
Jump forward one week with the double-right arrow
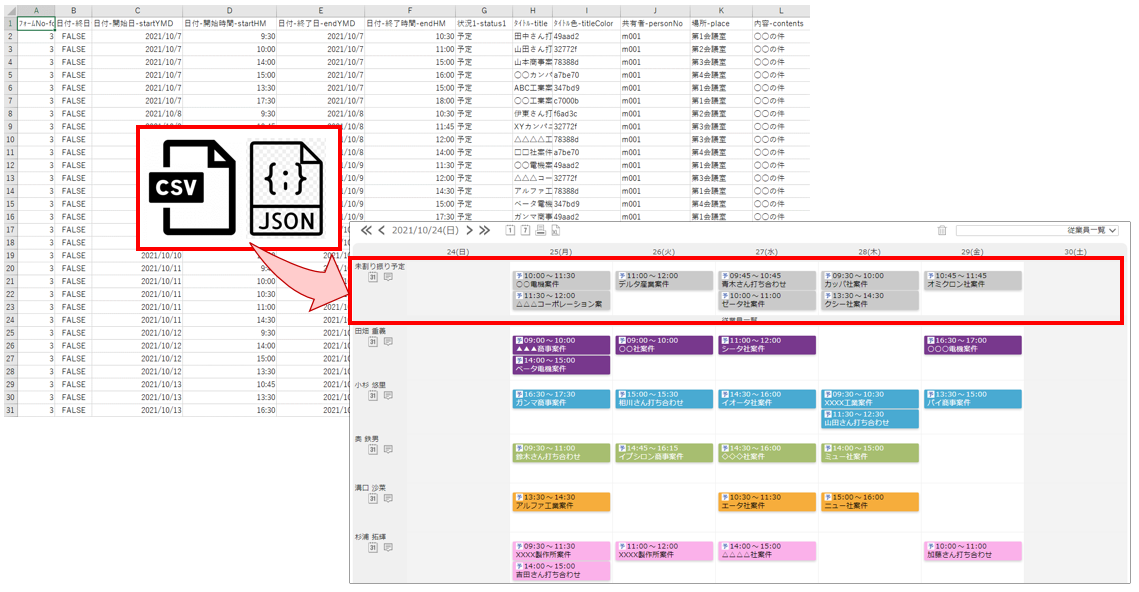click(x=485, y=230)
